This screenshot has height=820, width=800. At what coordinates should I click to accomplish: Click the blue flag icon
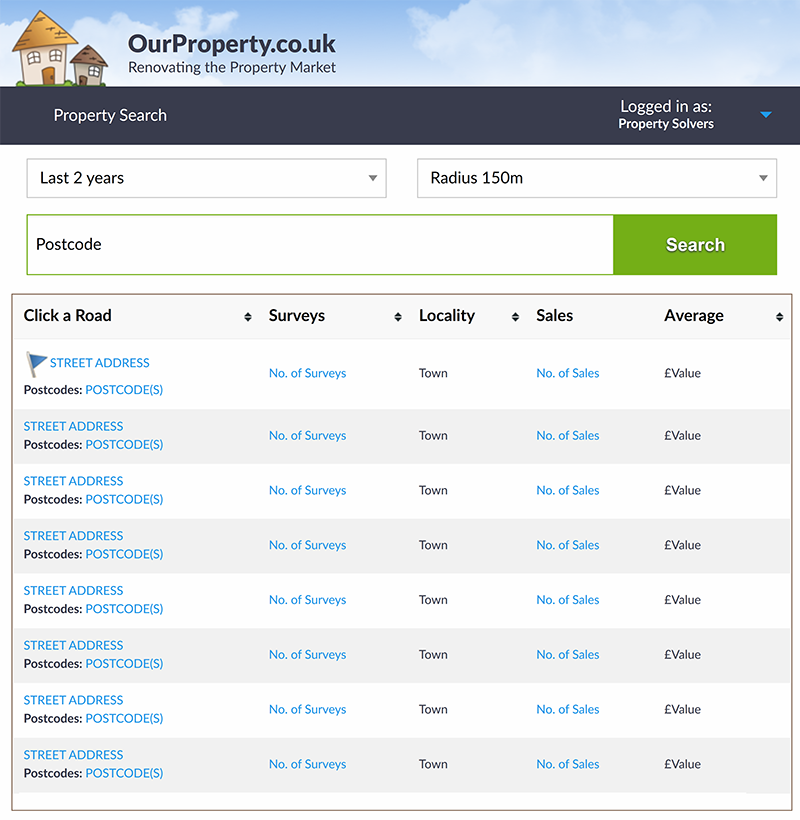click(36, 363)
